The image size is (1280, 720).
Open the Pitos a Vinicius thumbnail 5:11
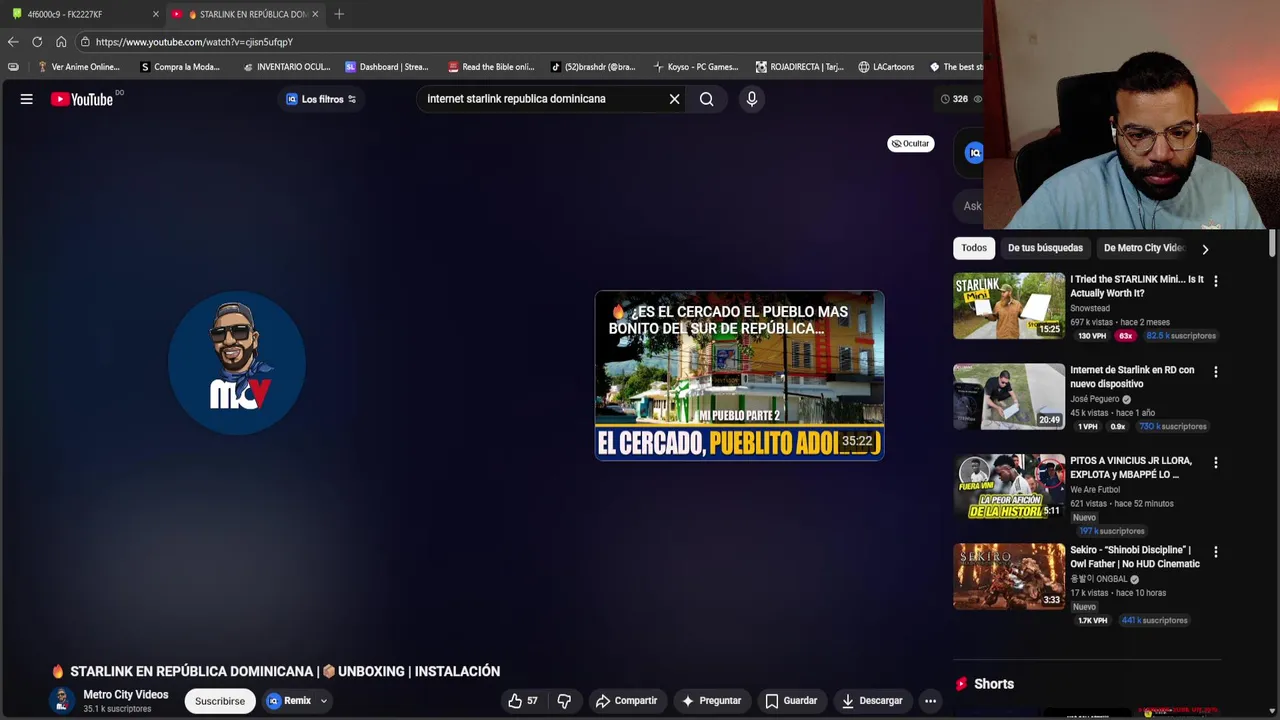1009,487
